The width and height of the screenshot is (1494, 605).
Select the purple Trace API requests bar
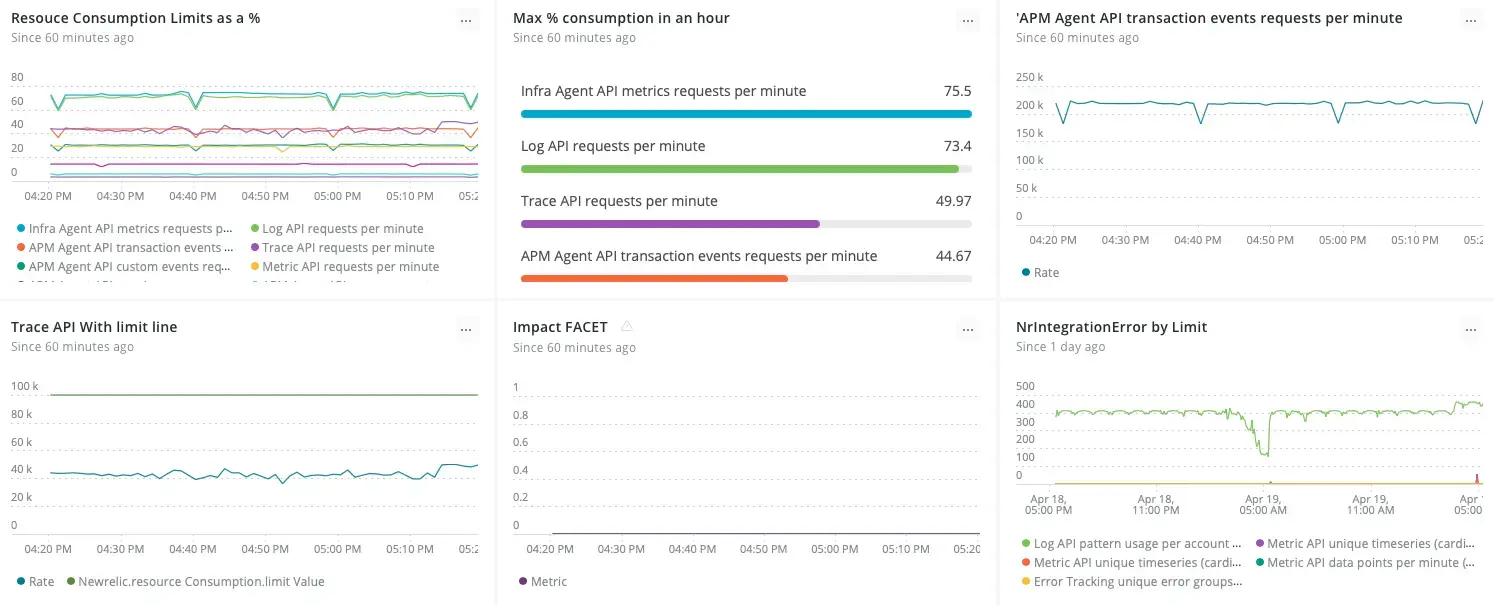(x=670, y=224)
